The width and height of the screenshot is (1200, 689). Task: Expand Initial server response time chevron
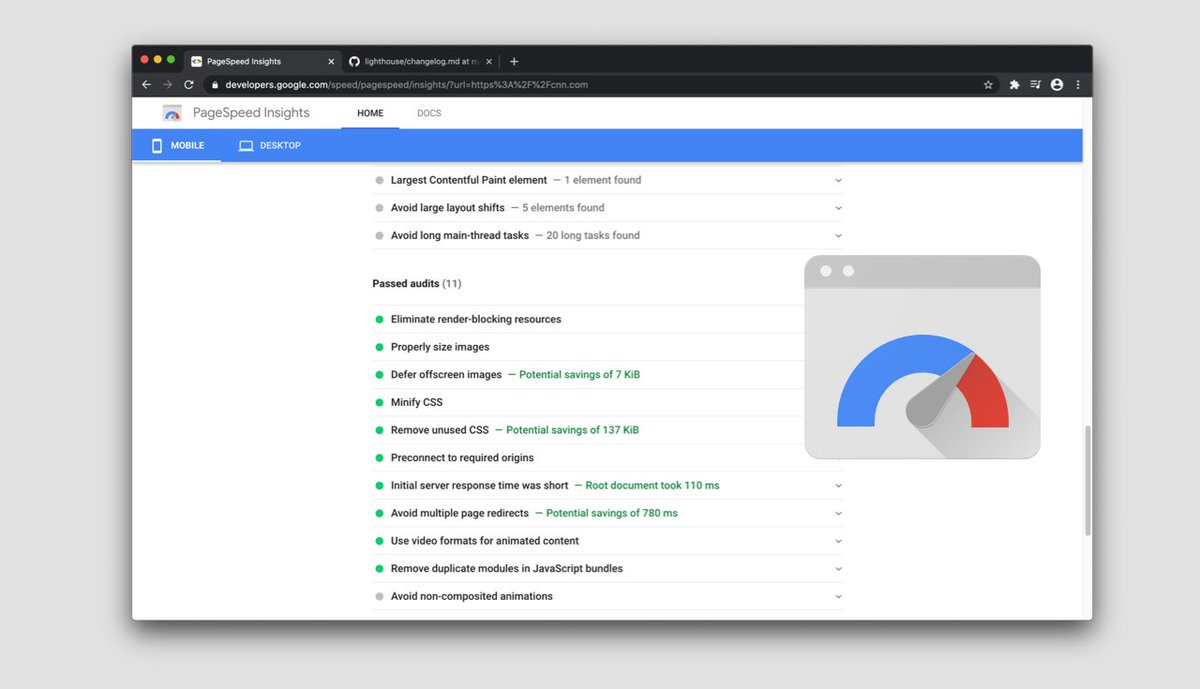pyautogui.click(x=838, y=485)
